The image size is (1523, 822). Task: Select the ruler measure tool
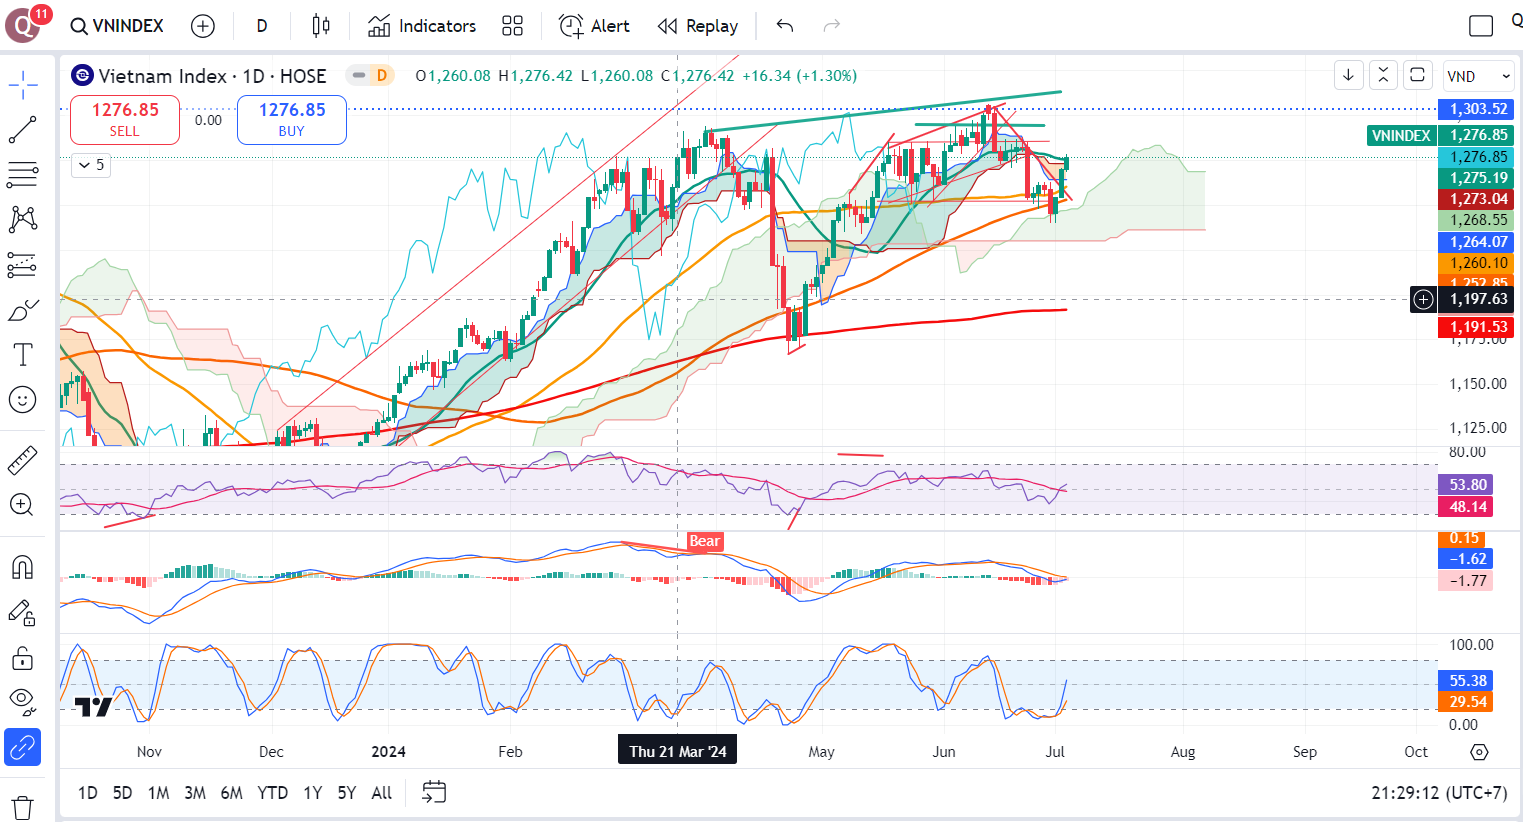(22, 460)
